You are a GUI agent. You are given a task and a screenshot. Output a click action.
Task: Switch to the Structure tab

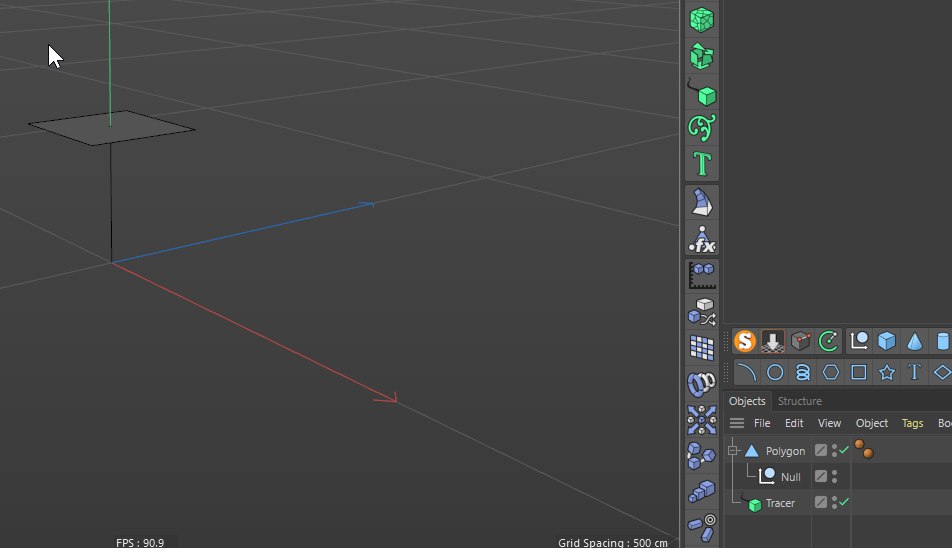click(800, 401)
